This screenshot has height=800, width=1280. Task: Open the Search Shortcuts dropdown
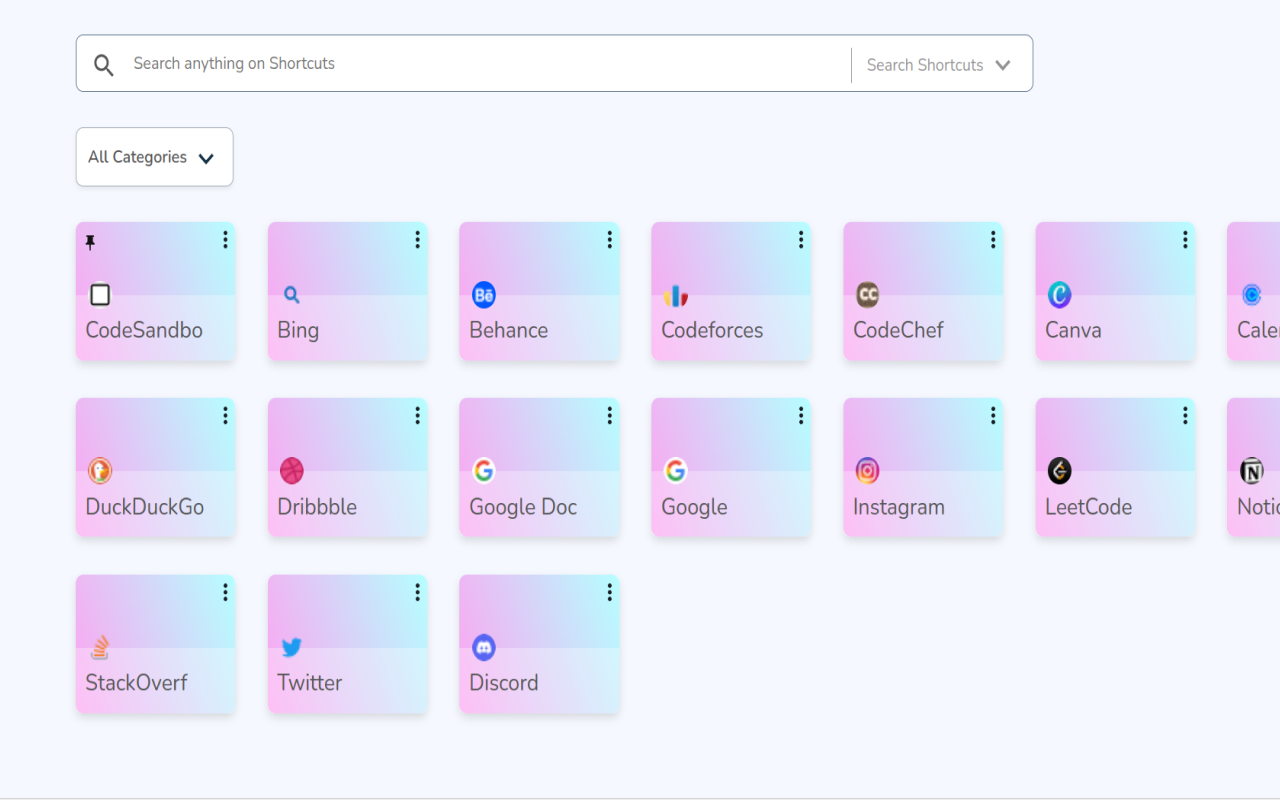pyautogui.click(x=938, y=64)
